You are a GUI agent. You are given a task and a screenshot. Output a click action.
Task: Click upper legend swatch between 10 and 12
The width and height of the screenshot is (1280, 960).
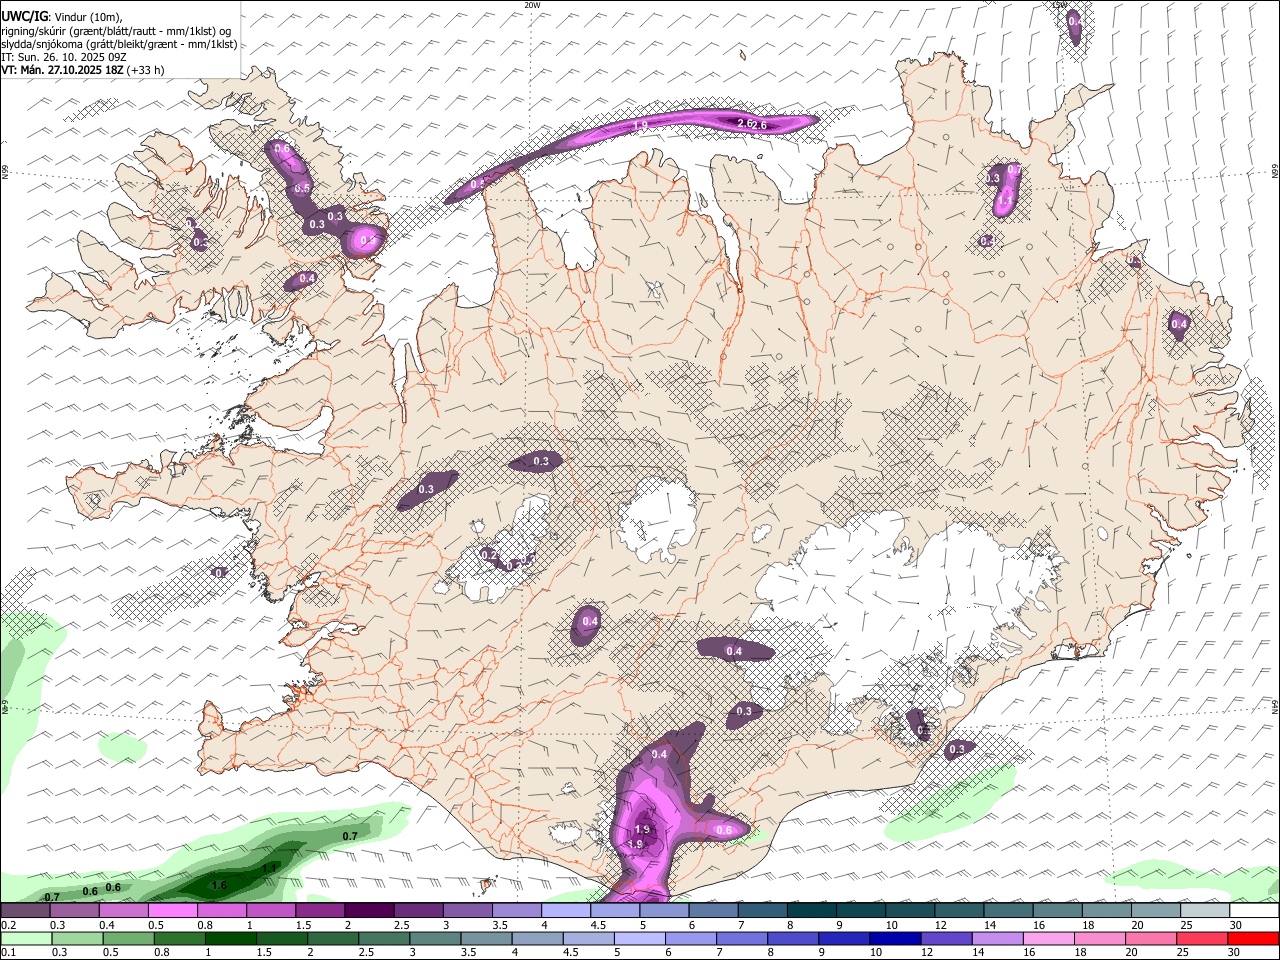click(910, 911)
